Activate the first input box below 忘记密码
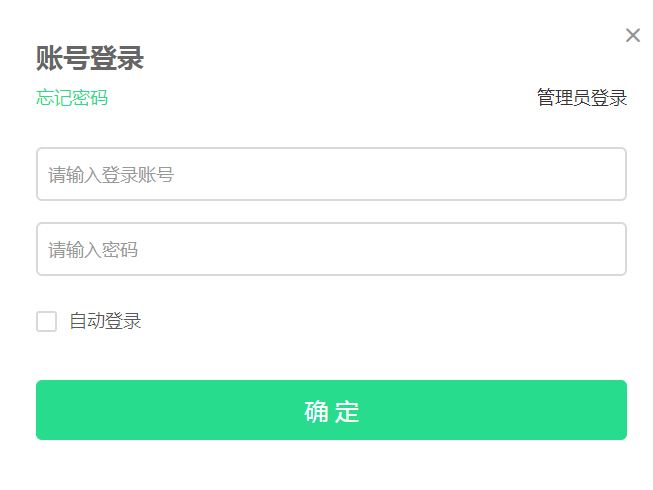Screen dimensions: 653x490 coord(331,174)
